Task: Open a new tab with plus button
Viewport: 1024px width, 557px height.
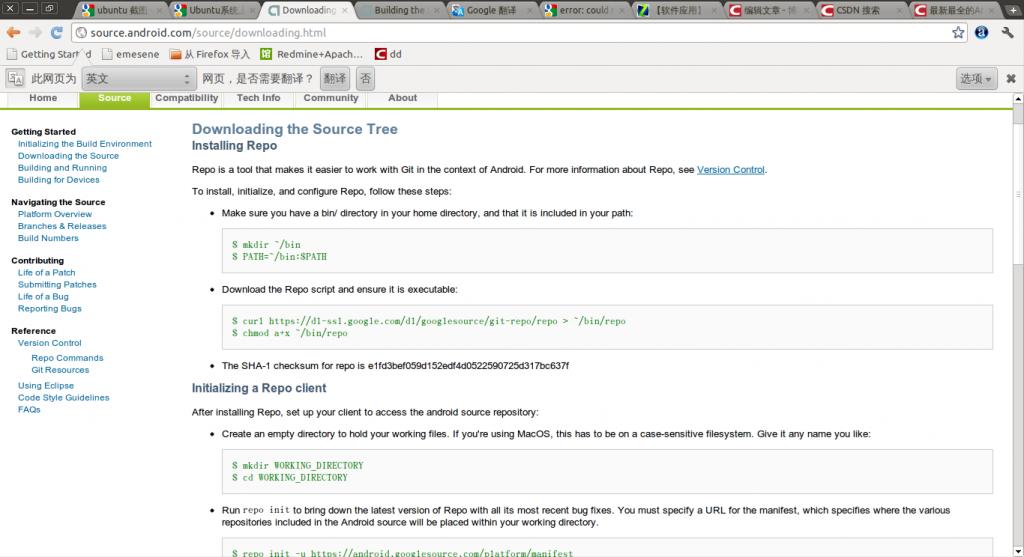Action: 1013,10
